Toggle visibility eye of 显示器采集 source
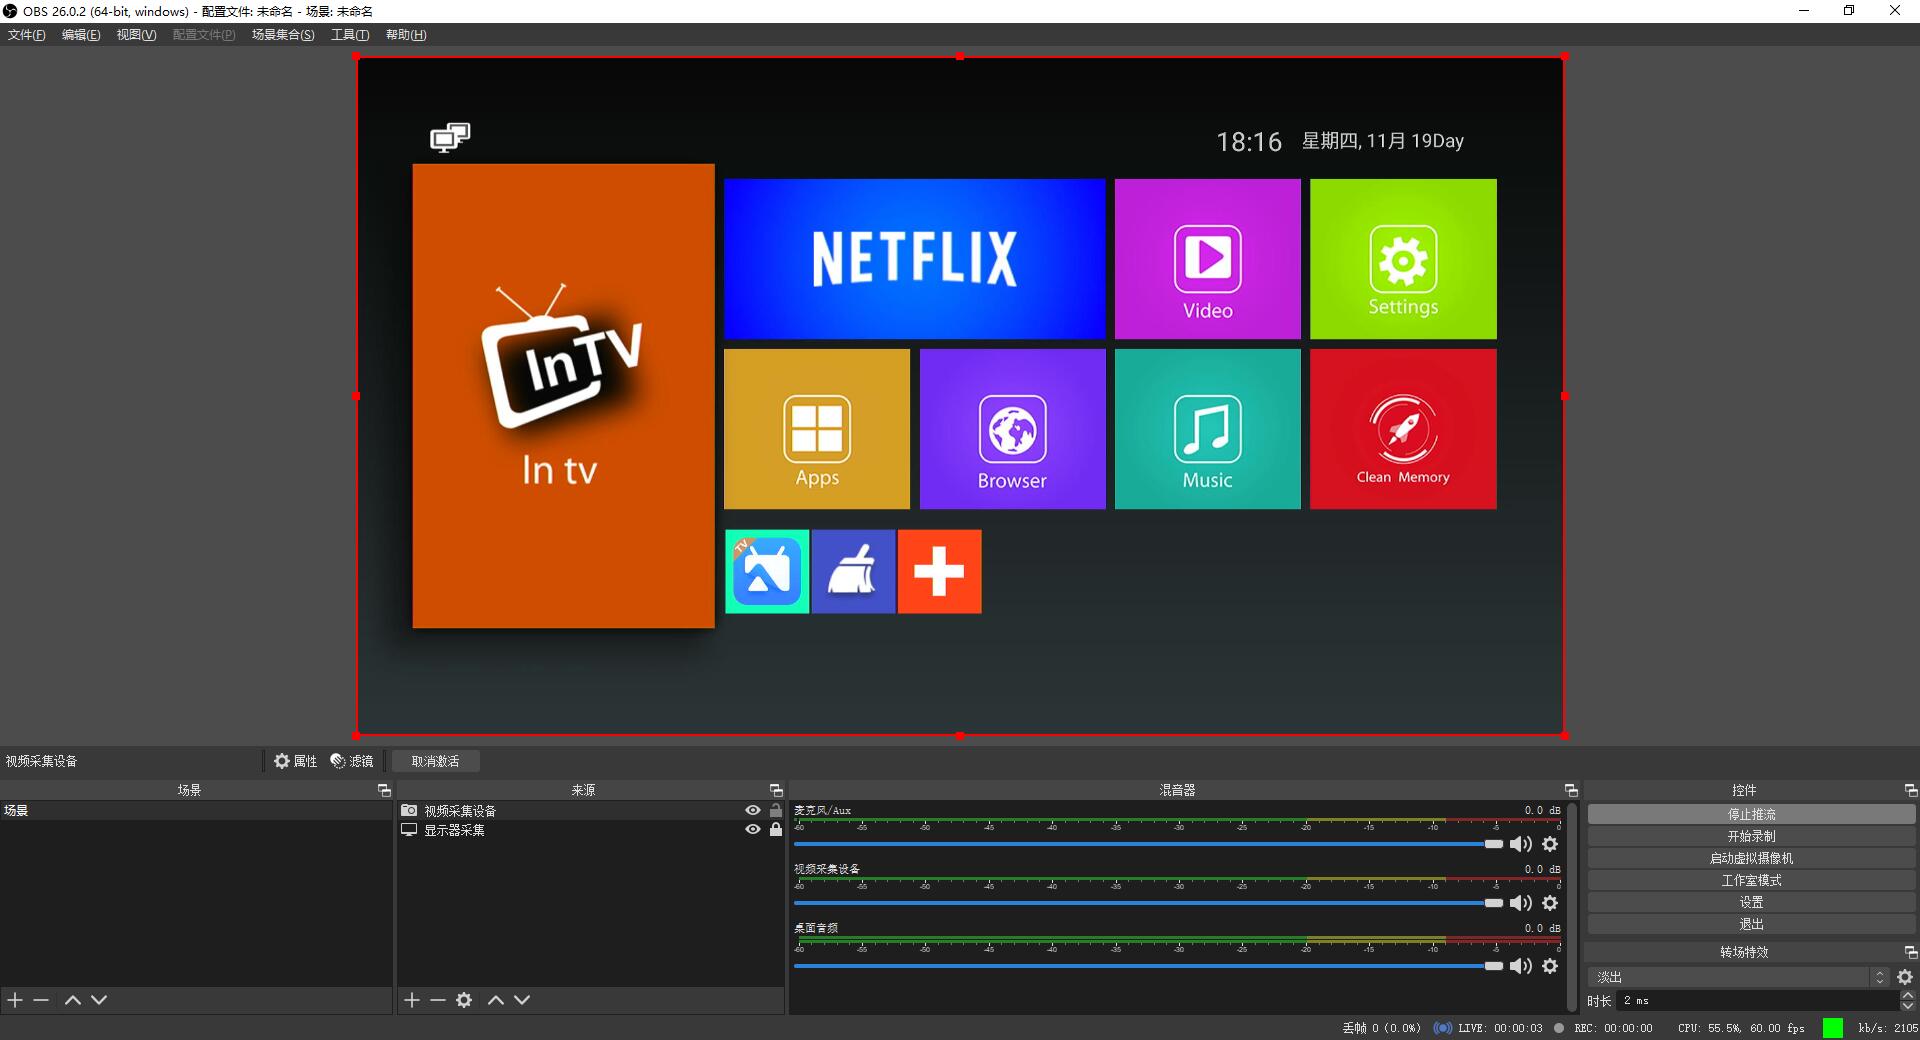Screen dimensions: 1920x1040 pyautogui.click(x=753, y=830)
